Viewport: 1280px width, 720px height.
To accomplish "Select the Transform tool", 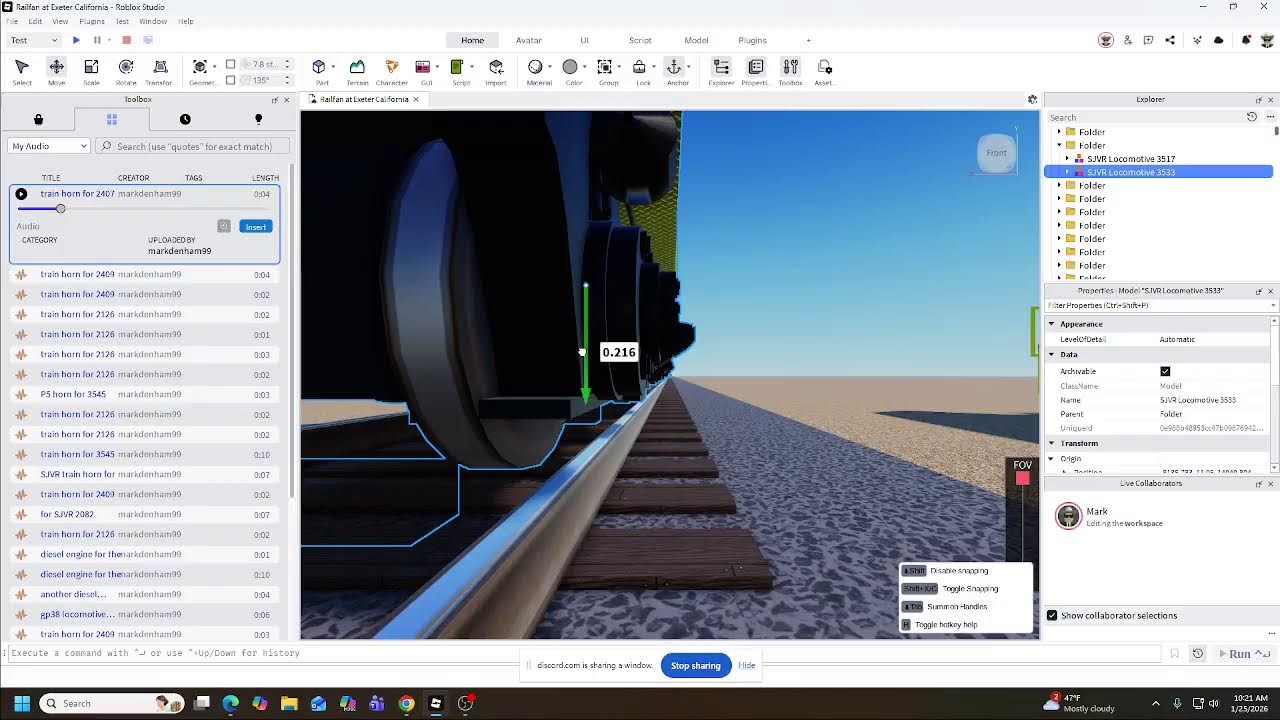I will coord(159,71).
